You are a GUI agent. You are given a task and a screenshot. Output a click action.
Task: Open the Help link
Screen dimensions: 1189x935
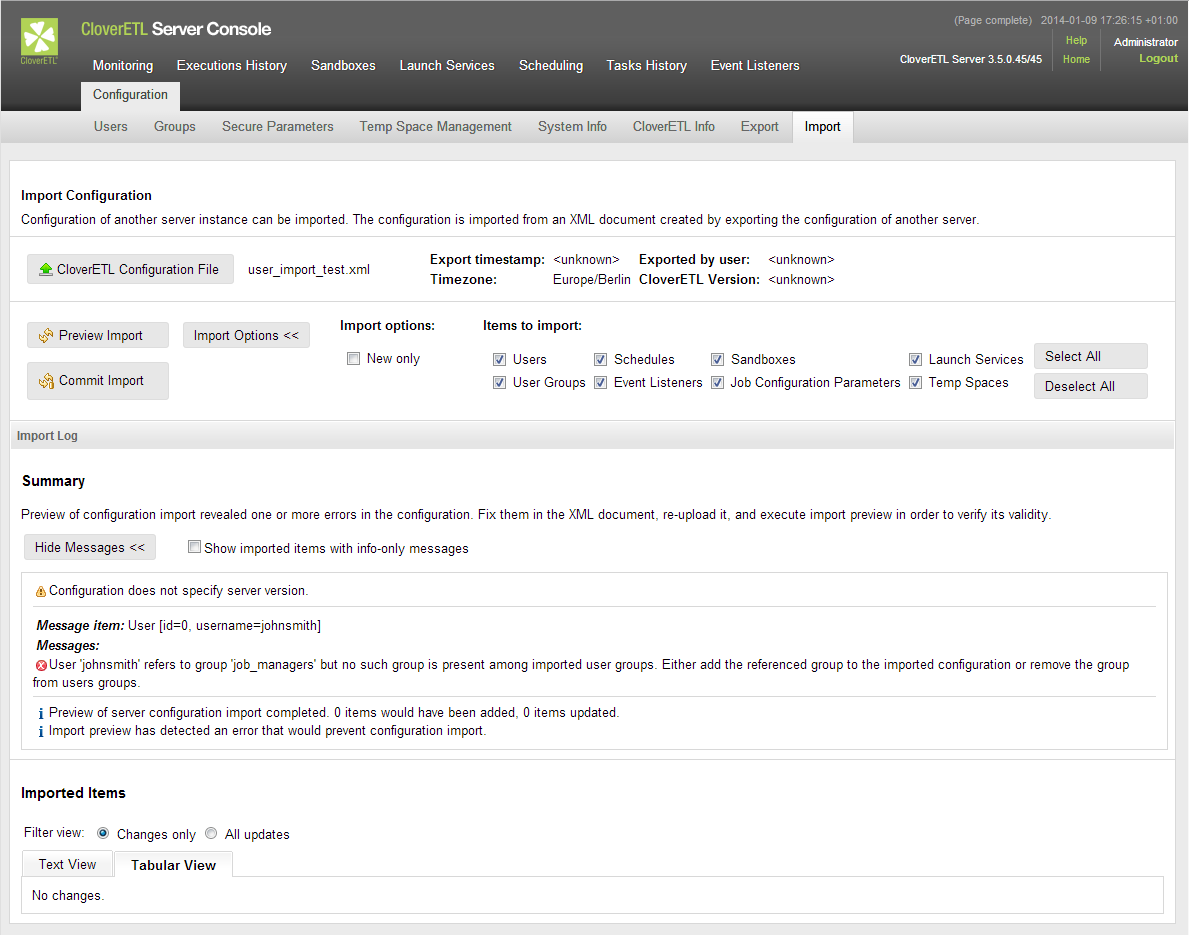(x=1076, y=40)
